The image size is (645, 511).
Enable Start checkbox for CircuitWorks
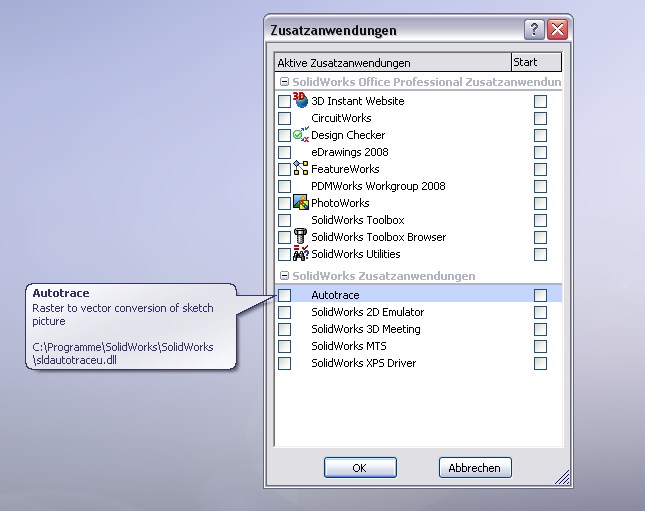point(540,118)
